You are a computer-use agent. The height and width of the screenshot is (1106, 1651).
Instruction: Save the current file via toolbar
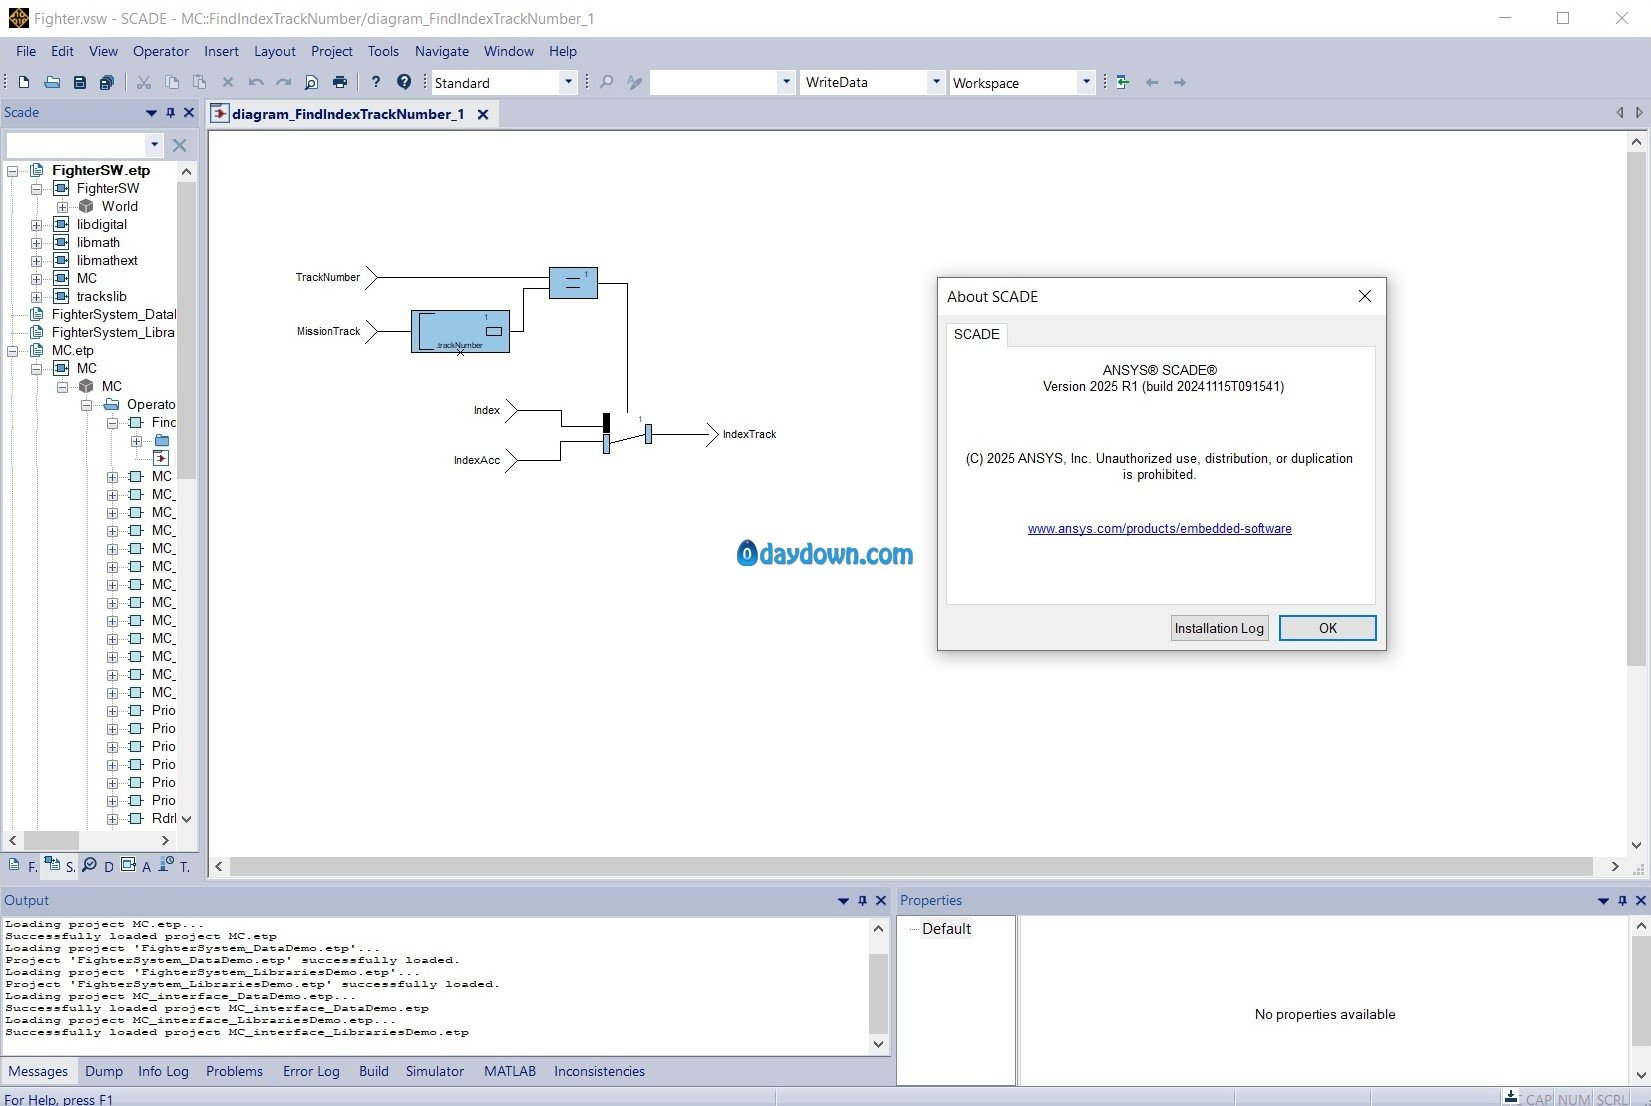tap(80, 83)
